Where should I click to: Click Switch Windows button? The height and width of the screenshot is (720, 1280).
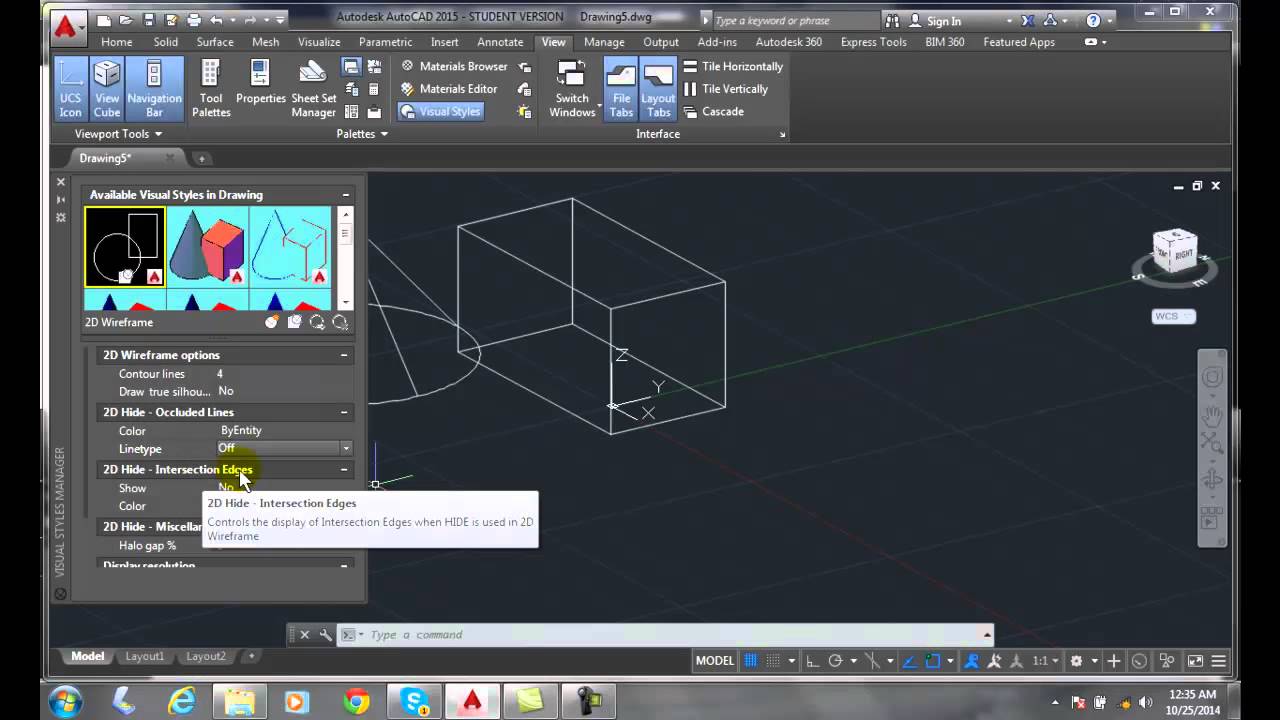click(x=572, y=89)
